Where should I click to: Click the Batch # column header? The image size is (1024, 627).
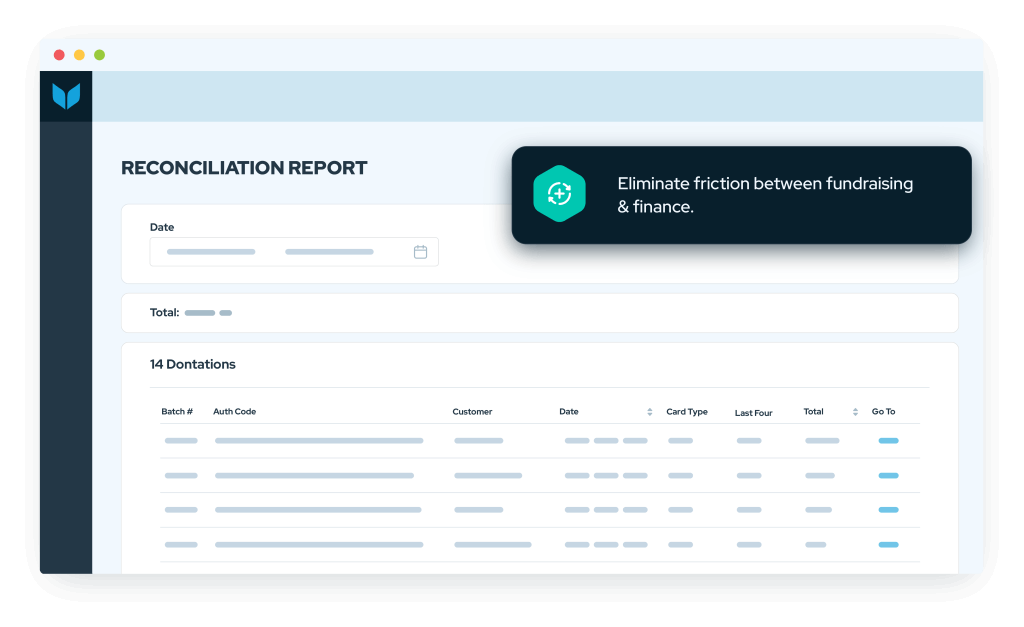coord(177,411)
